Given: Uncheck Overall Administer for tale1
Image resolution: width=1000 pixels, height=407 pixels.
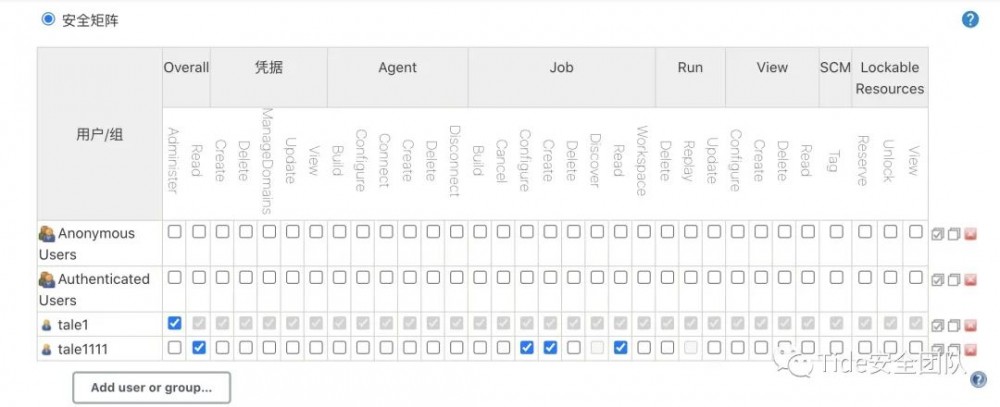Looking at the screenshot, I should click(175, 323).
